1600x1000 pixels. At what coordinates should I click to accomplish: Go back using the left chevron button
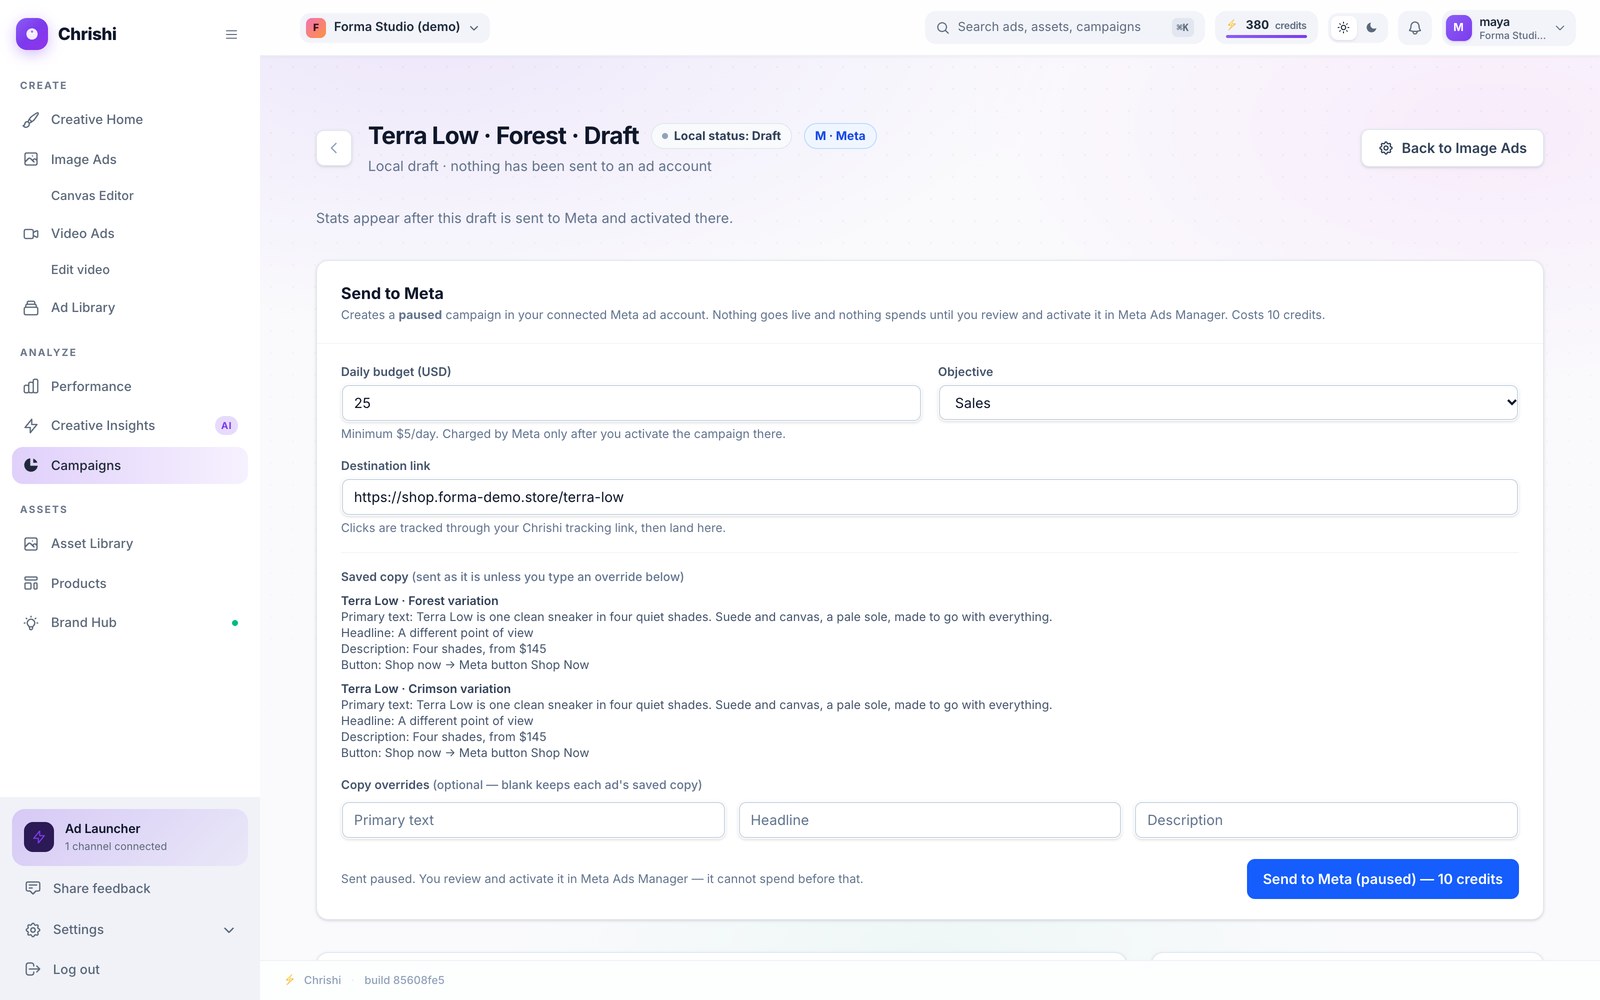coord(334,148)
